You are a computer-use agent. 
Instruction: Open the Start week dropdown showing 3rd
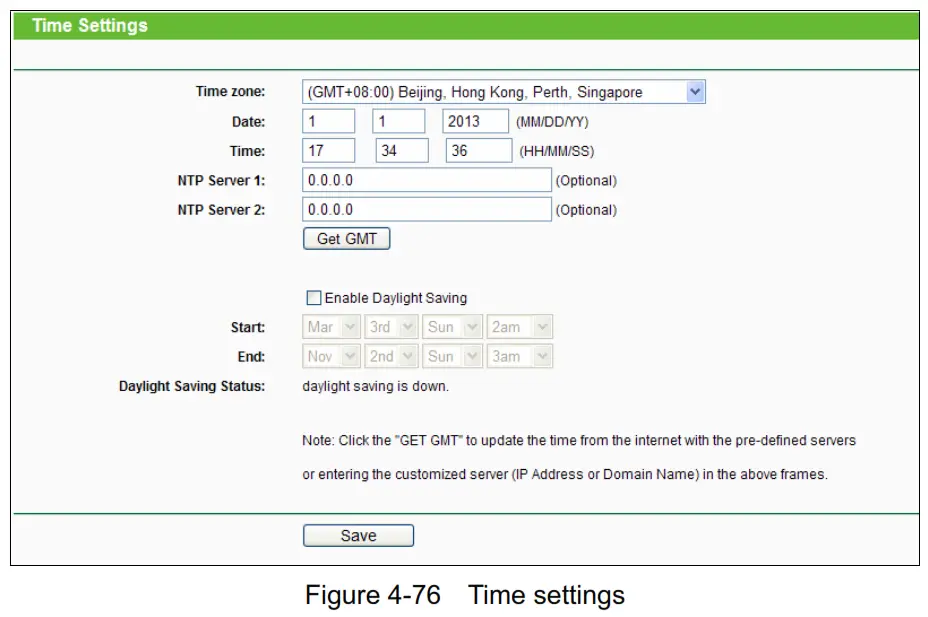(x=391, y=326)
